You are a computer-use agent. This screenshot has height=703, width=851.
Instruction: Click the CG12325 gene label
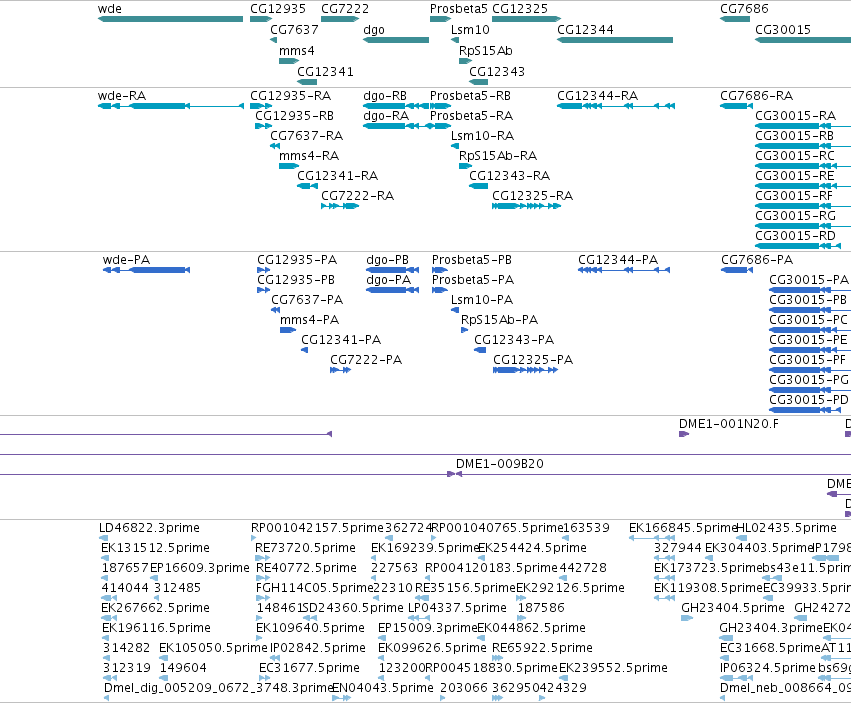click(520, 9)
